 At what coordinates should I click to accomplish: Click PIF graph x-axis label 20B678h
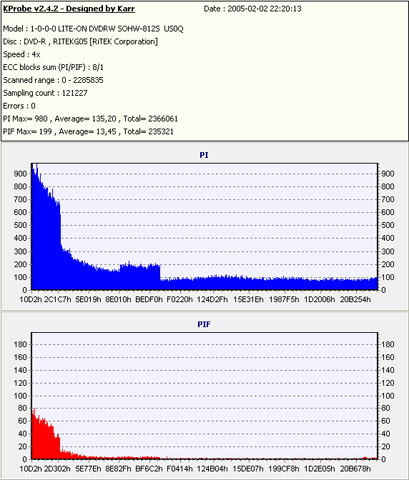tap(355, 469)
